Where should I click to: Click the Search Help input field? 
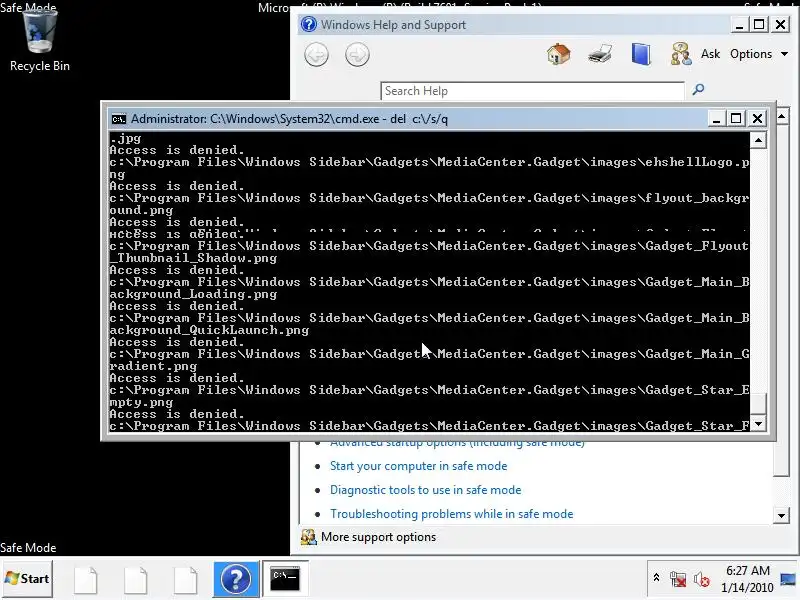[532, 91]
